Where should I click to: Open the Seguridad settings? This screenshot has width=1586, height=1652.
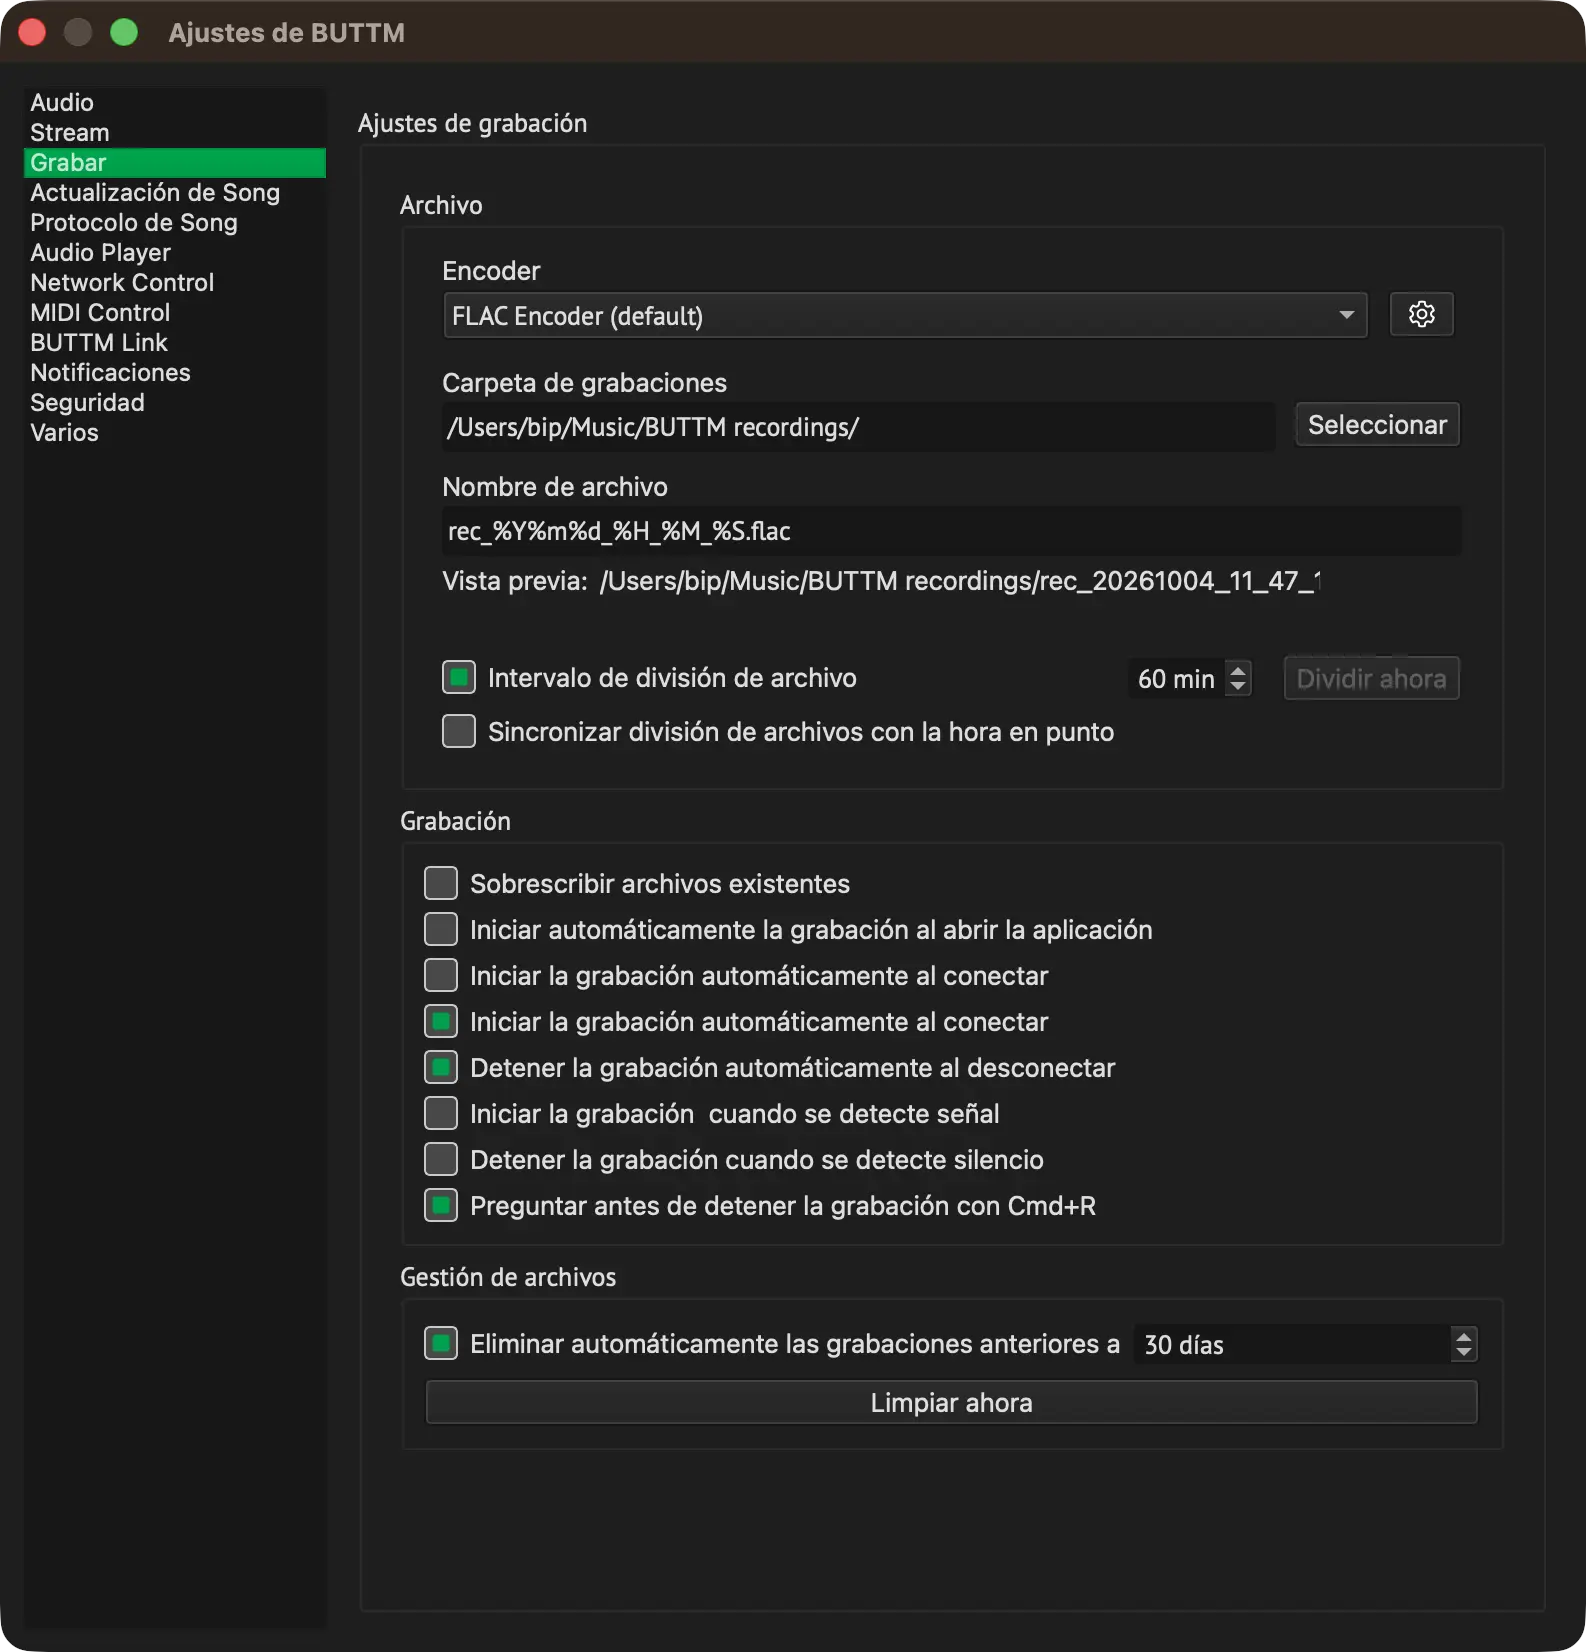174,403
